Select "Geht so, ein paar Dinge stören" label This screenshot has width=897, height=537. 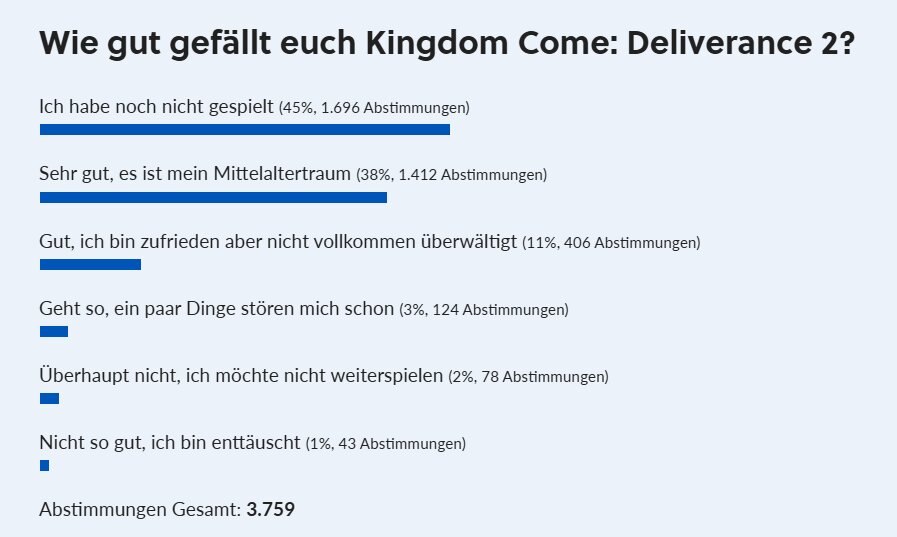click(x=216, y=309)
